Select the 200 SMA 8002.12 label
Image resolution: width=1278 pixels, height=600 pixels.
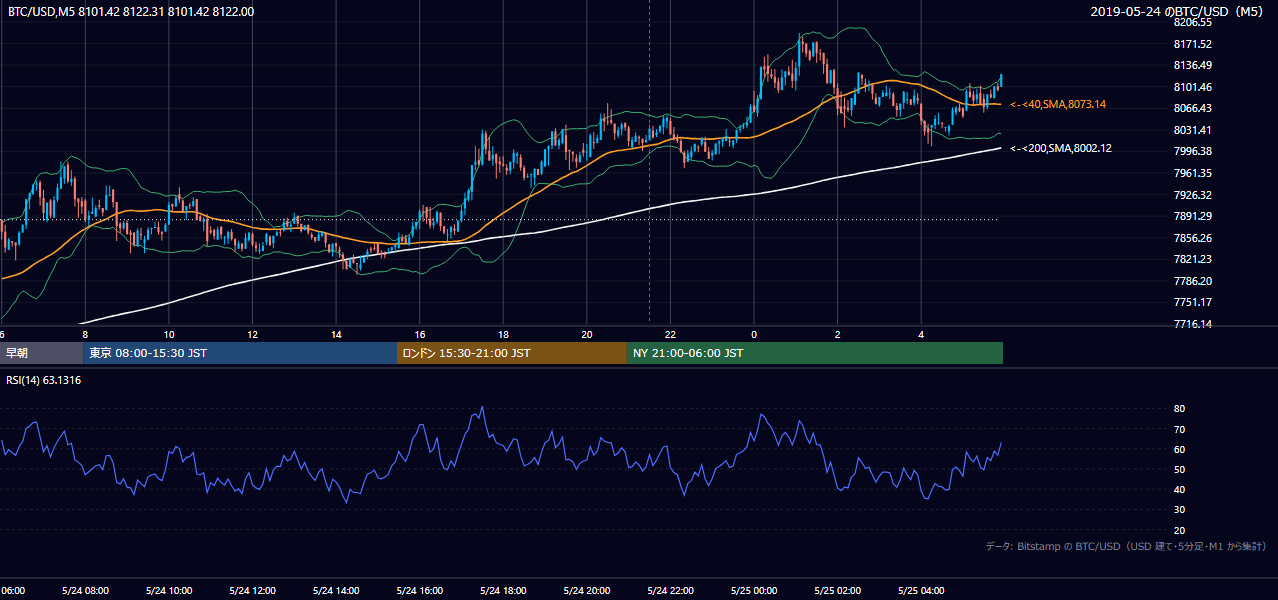[x=1061, y=148]
